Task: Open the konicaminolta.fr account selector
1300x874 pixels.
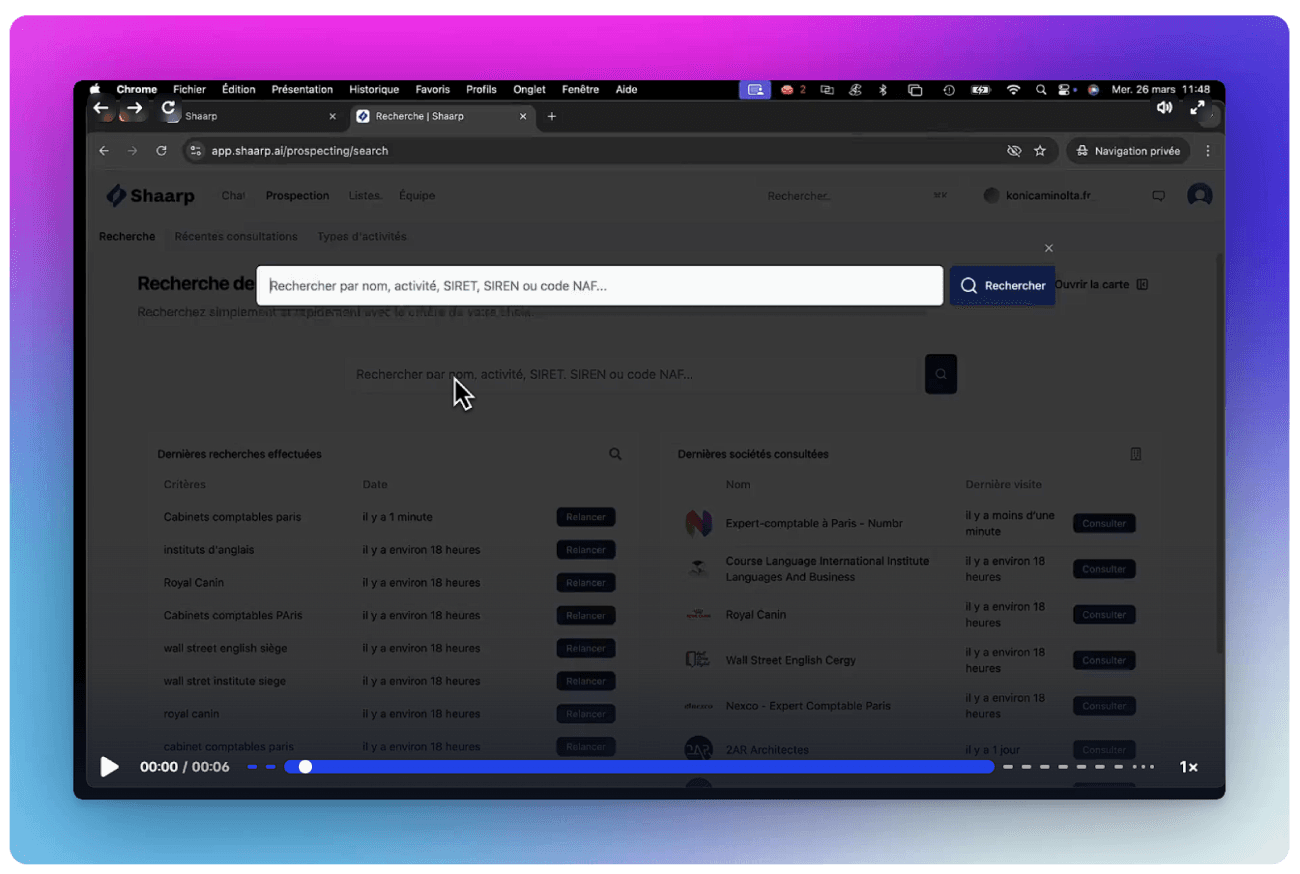Action: coord(1038,196)
